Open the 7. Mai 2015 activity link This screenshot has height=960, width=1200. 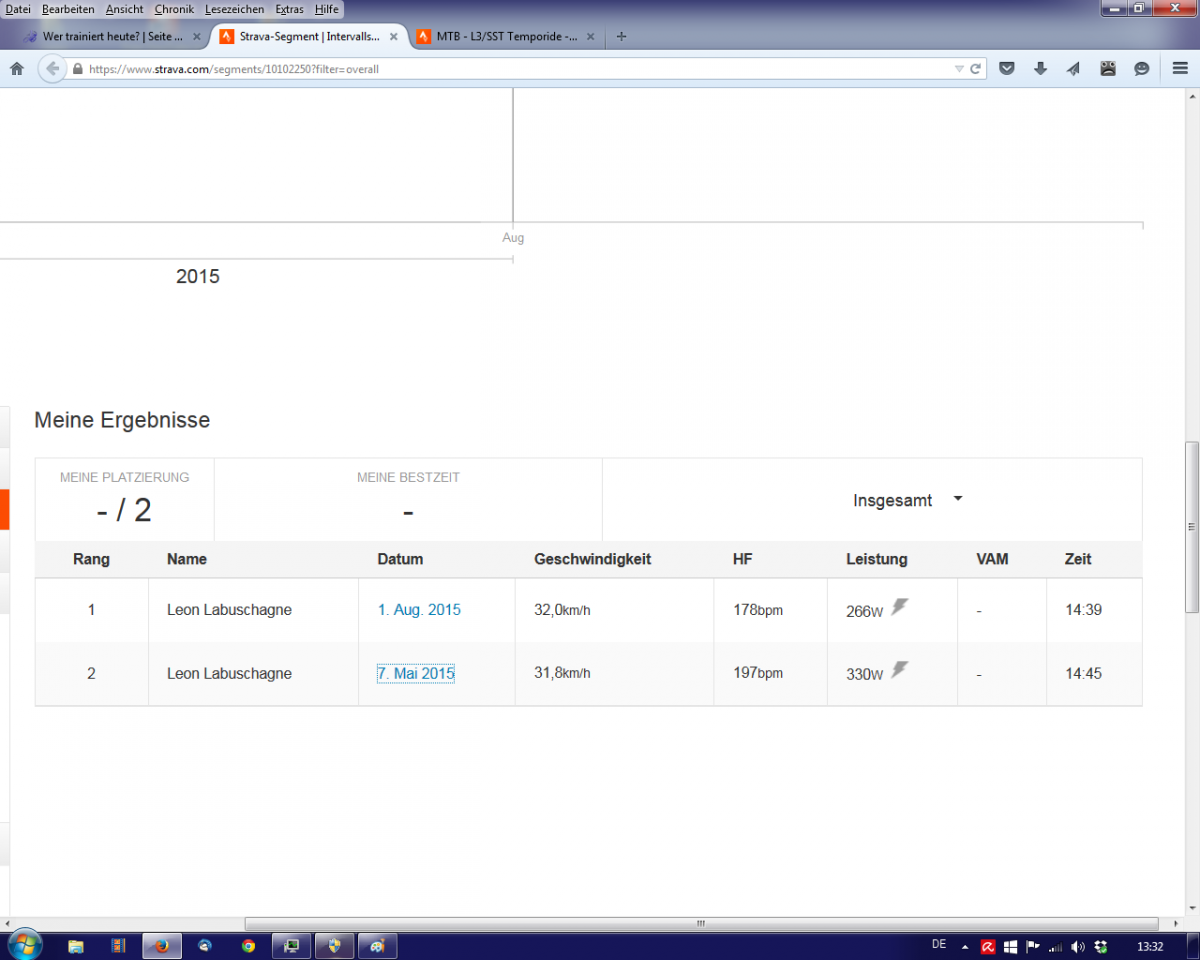[x=415, y=674]
